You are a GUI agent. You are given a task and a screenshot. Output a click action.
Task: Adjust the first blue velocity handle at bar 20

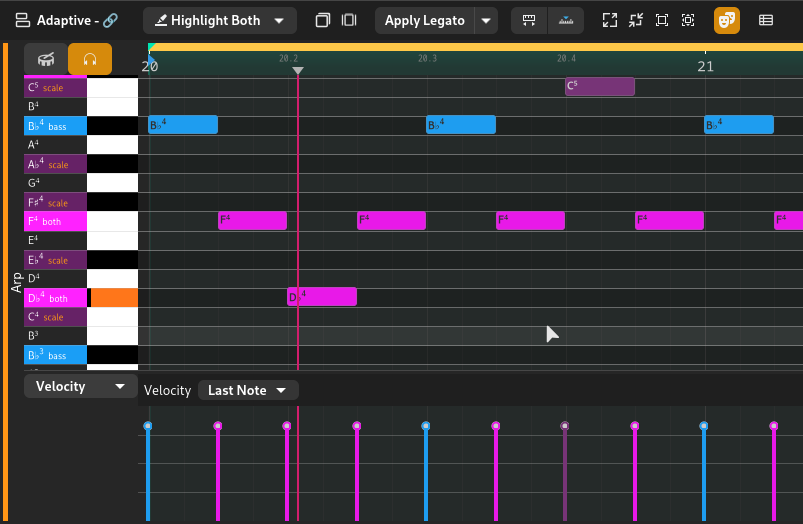[x=148, y=426]
